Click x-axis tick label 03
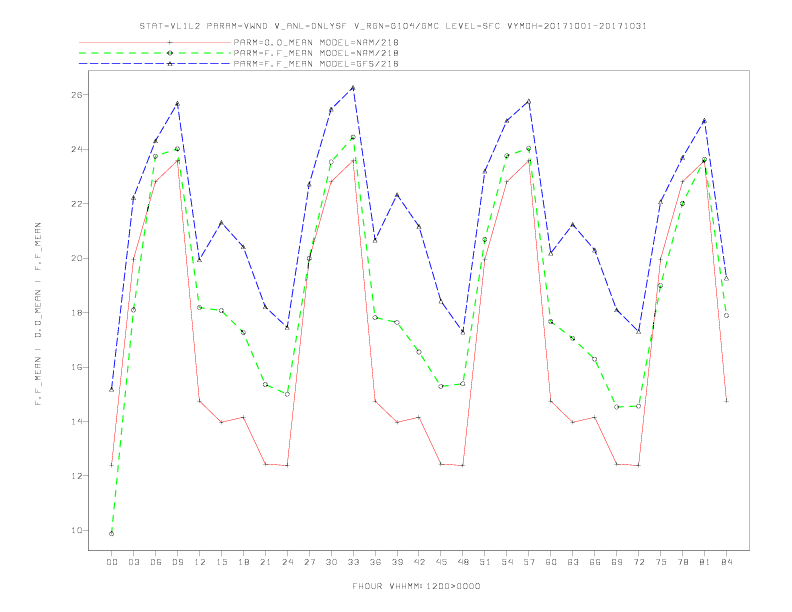Screen dimensions: 792x612 pyautogui.click(x=133, y=562)
